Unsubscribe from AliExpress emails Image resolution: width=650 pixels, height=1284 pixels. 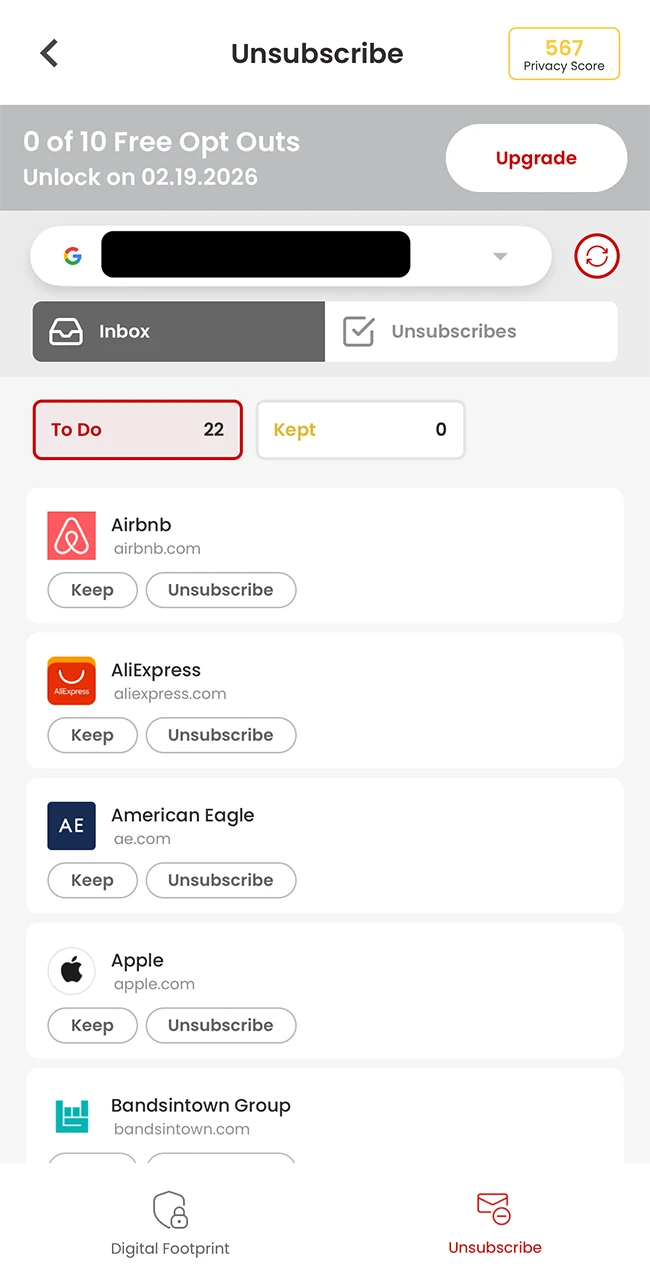221,735
